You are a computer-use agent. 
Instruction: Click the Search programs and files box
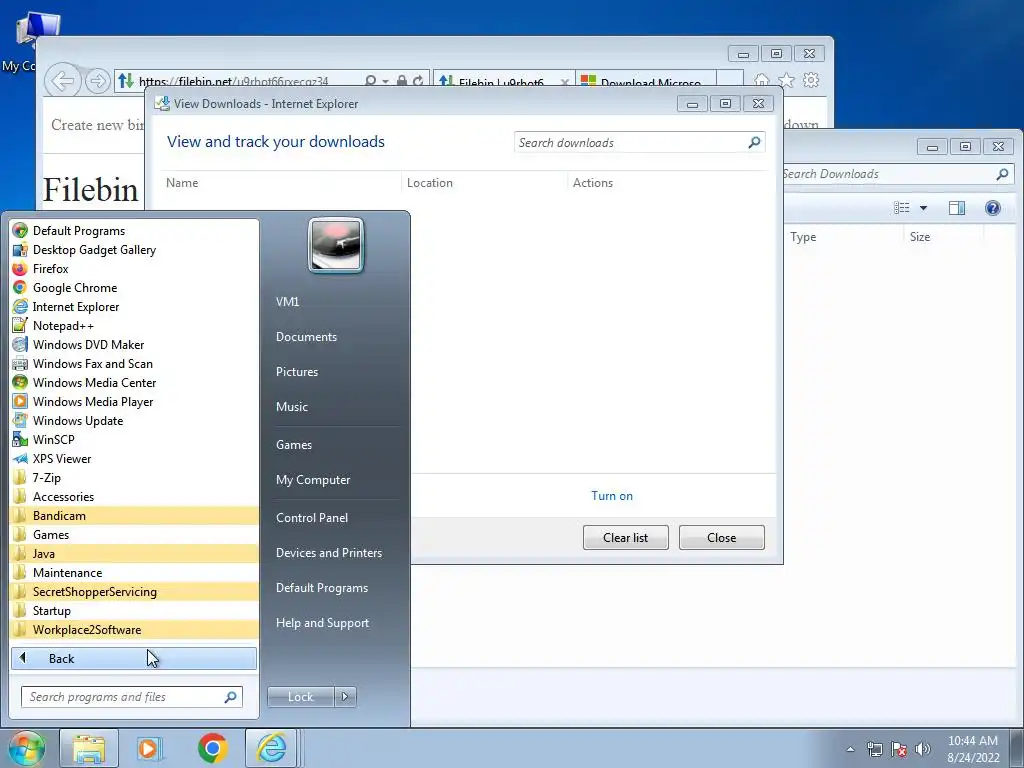point(132,697)
